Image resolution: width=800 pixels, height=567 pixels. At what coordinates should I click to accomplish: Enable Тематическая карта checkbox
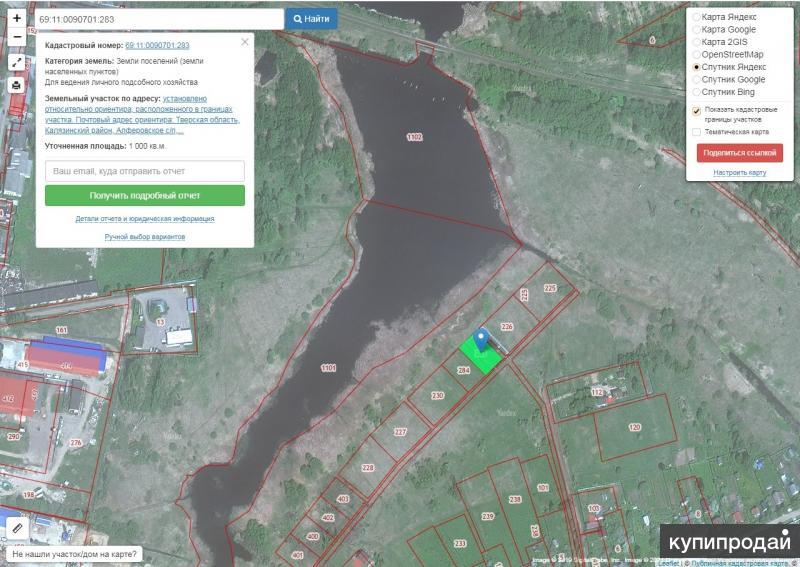coord(696,132)
